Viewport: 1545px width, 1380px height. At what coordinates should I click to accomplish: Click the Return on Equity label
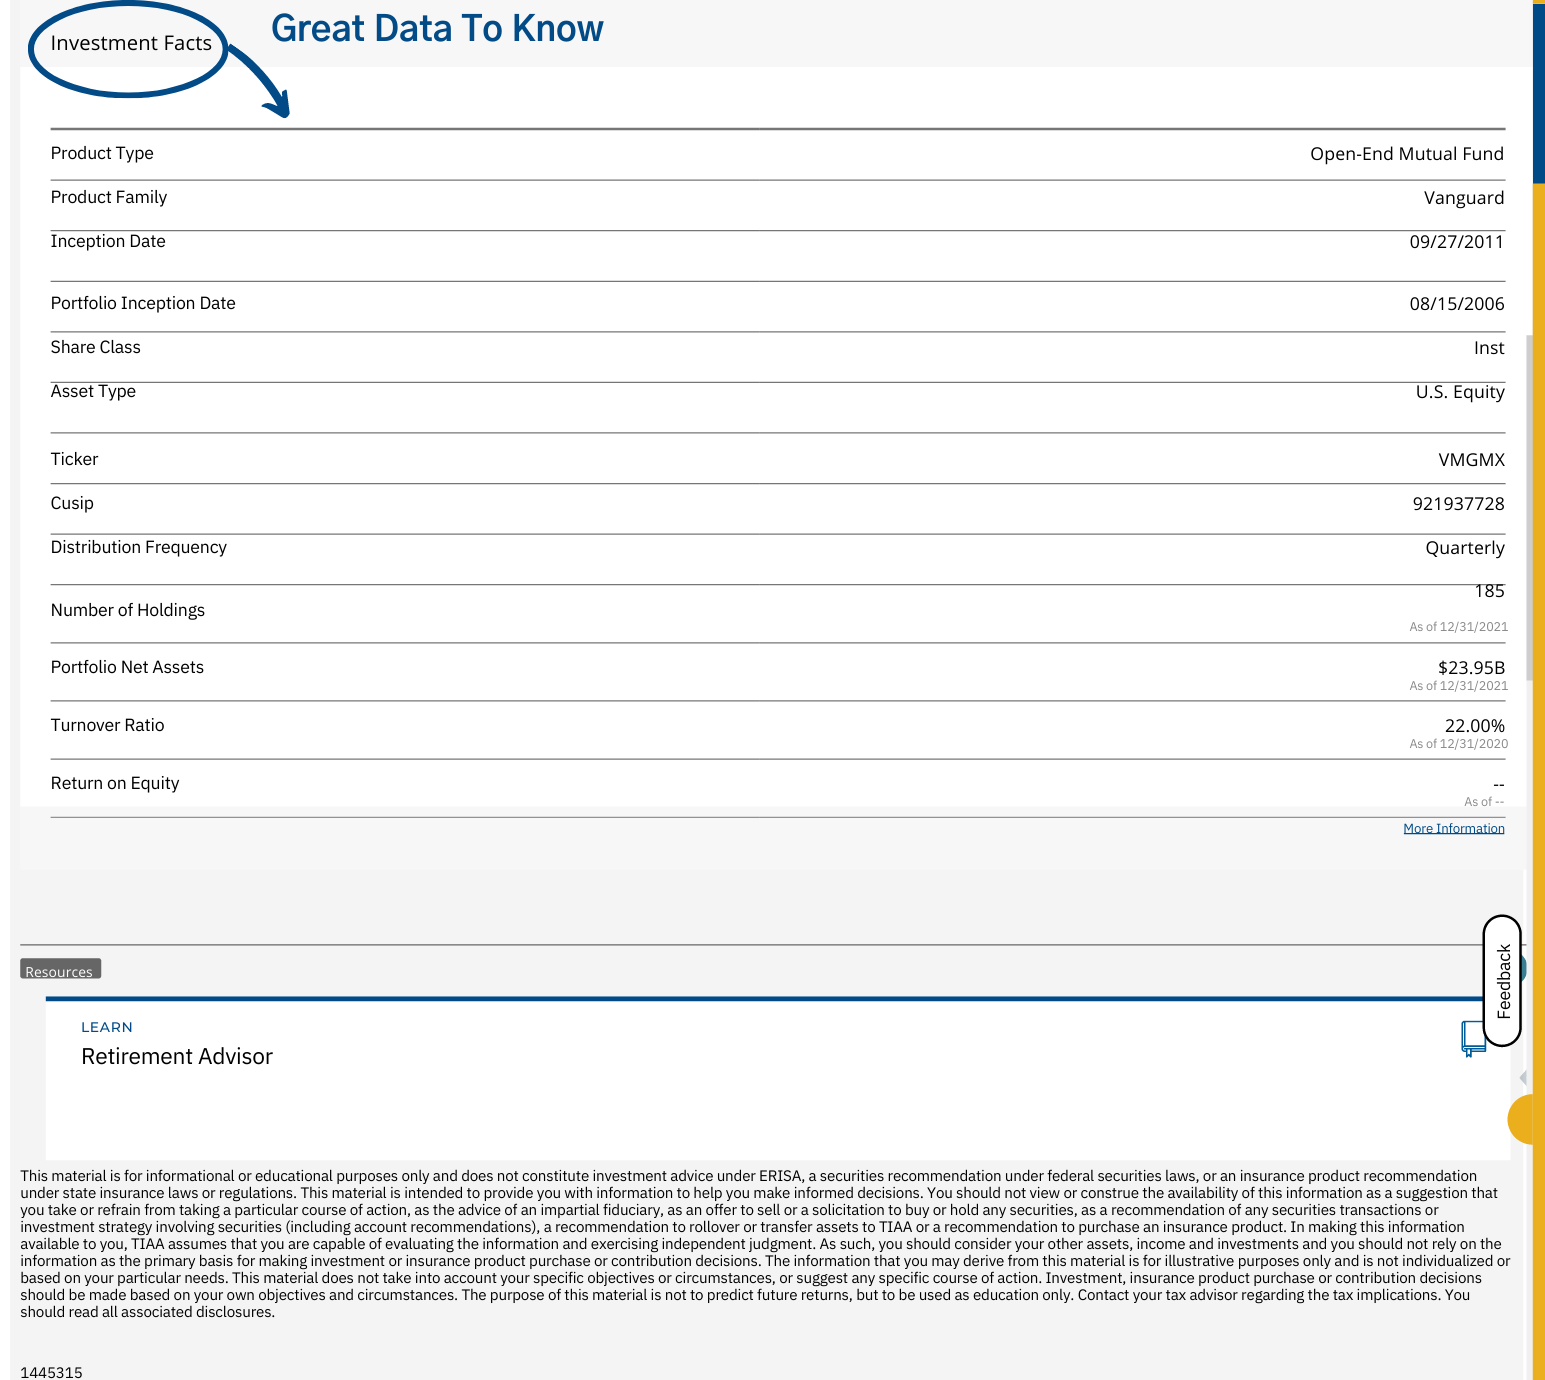click(x=115, y=783)
